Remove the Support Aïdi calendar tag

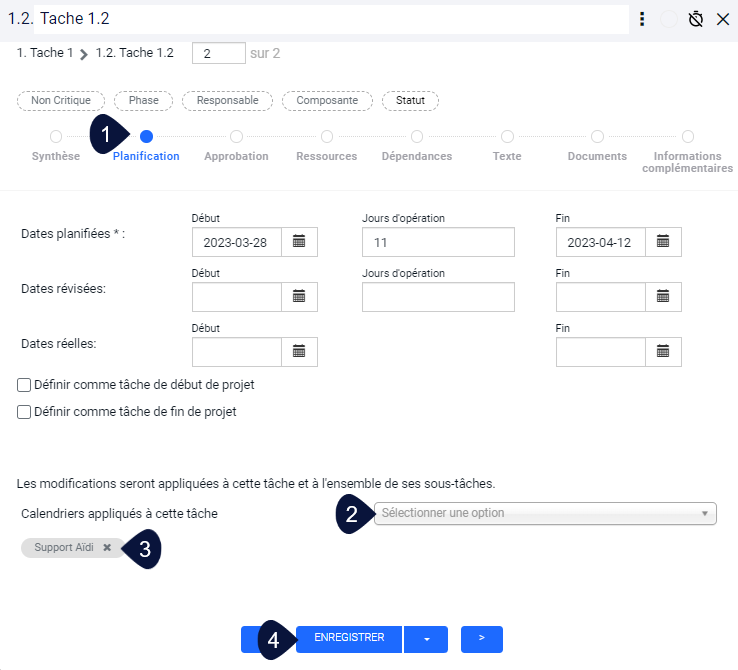click(107, 548)
